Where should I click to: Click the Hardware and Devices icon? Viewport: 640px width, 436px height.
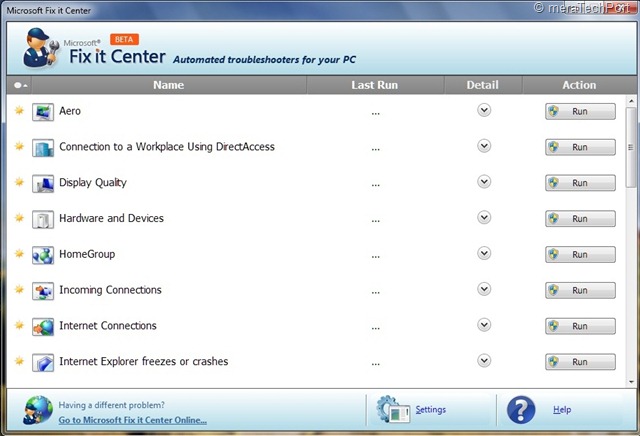tap(43, 219)
